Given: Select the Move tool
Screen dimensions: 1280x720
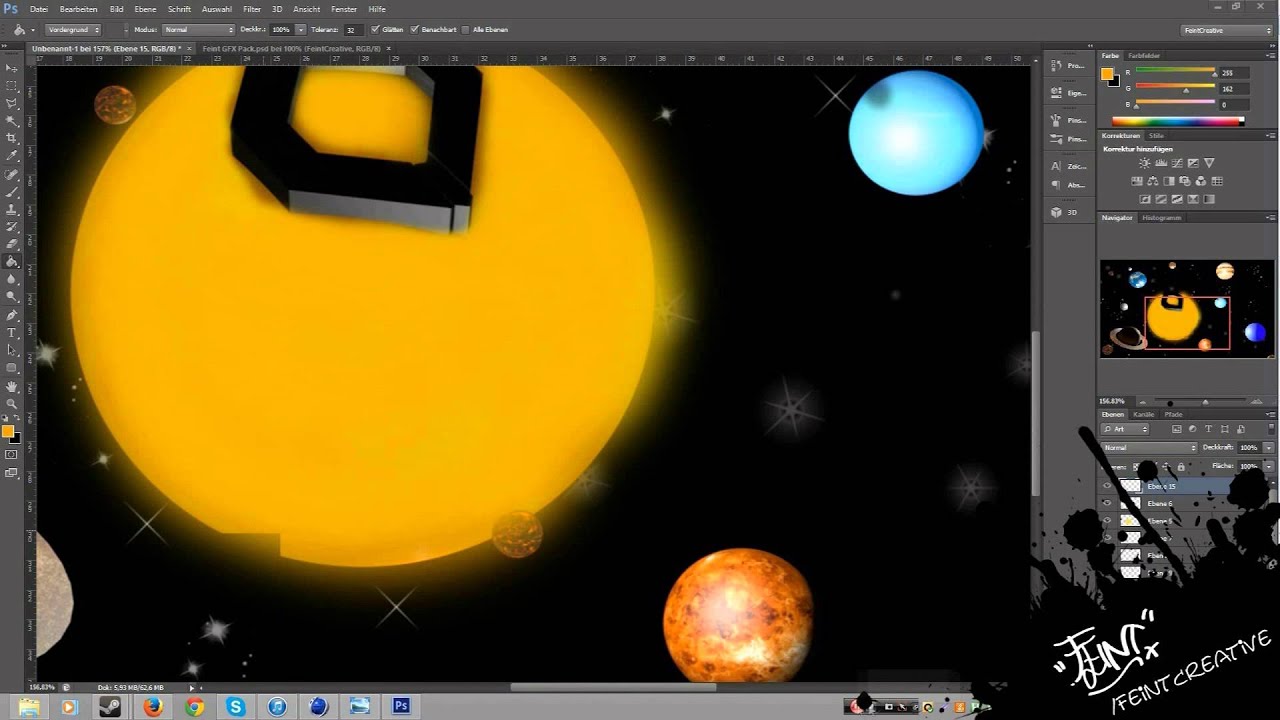Looking at the screenshot, I should pos(12,68).
